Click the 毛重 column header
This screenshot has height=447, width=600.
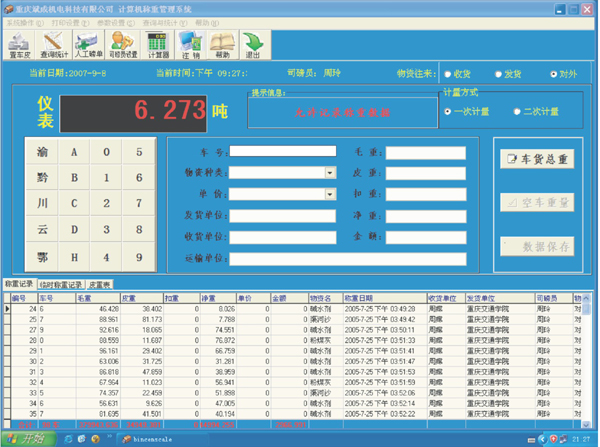coord(98,298)
